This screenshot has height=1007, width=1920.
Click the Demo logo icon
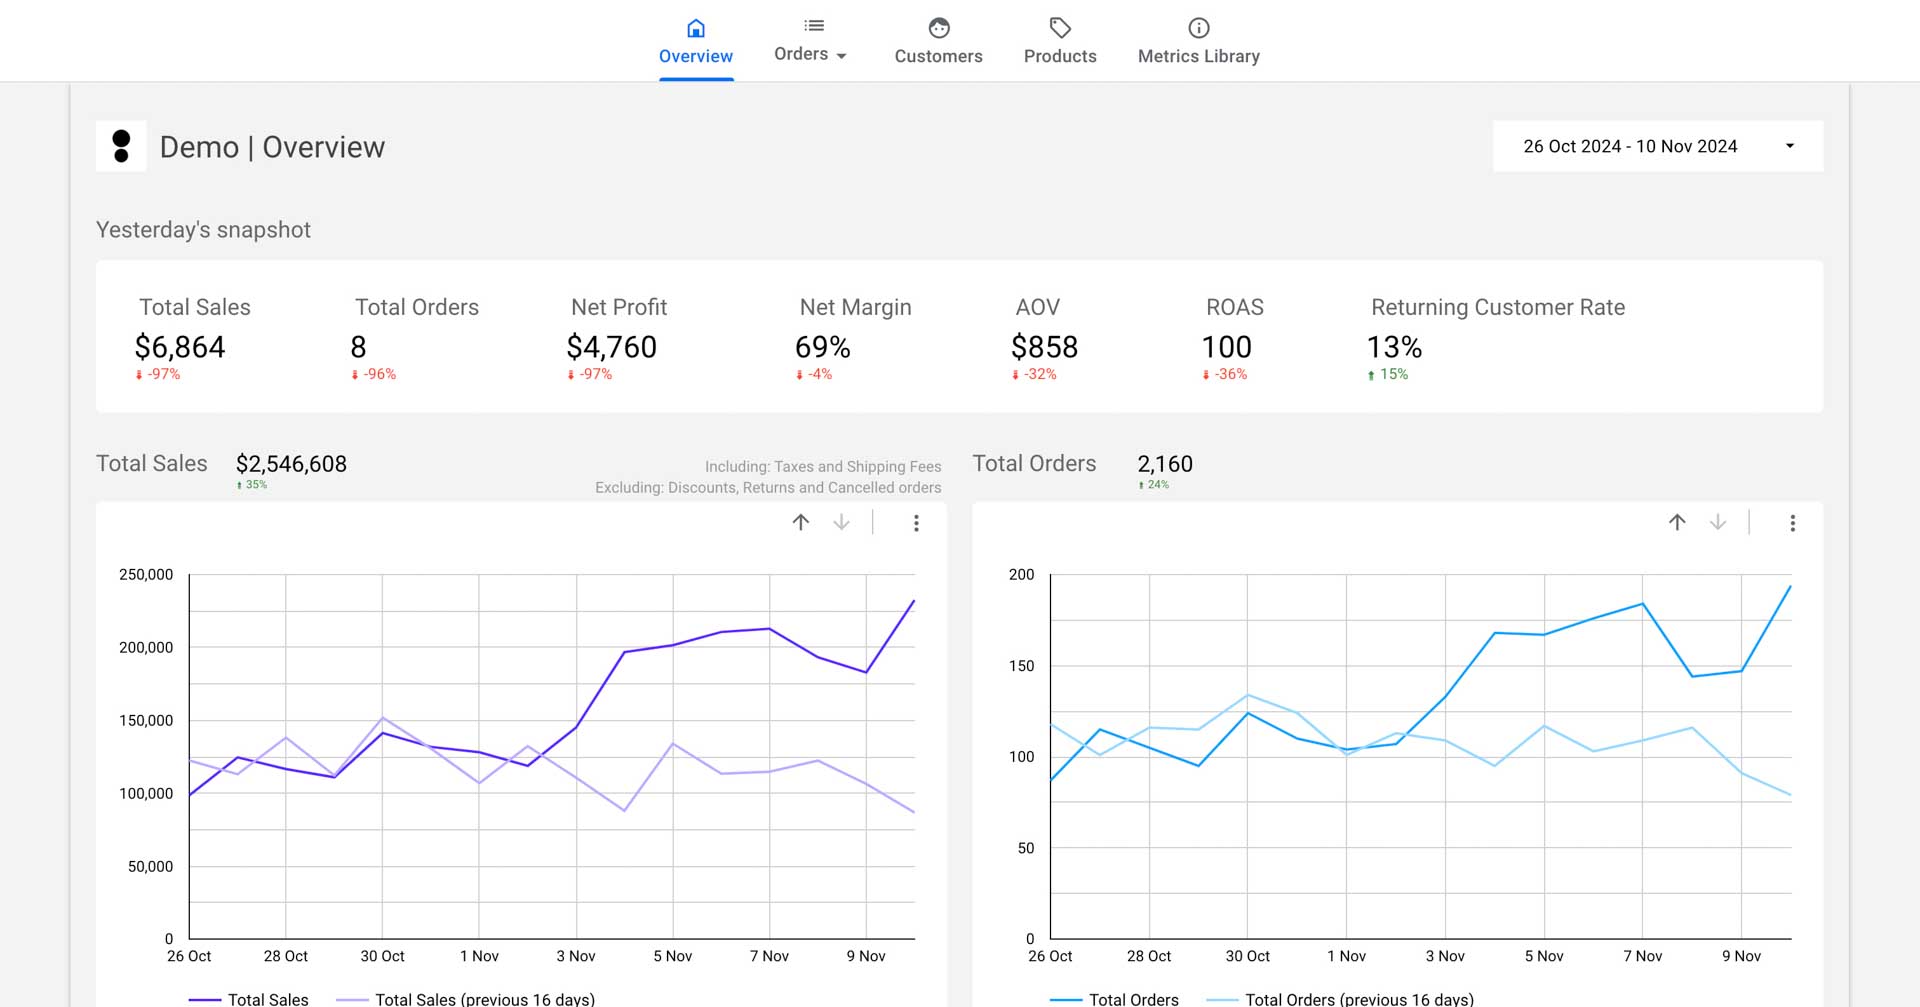click(121, 146)
